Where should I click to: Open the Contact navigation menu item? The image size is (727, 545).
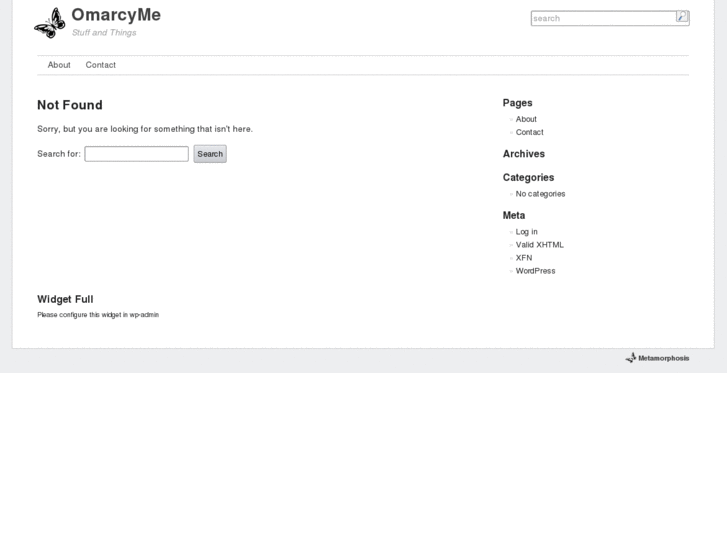101,65
